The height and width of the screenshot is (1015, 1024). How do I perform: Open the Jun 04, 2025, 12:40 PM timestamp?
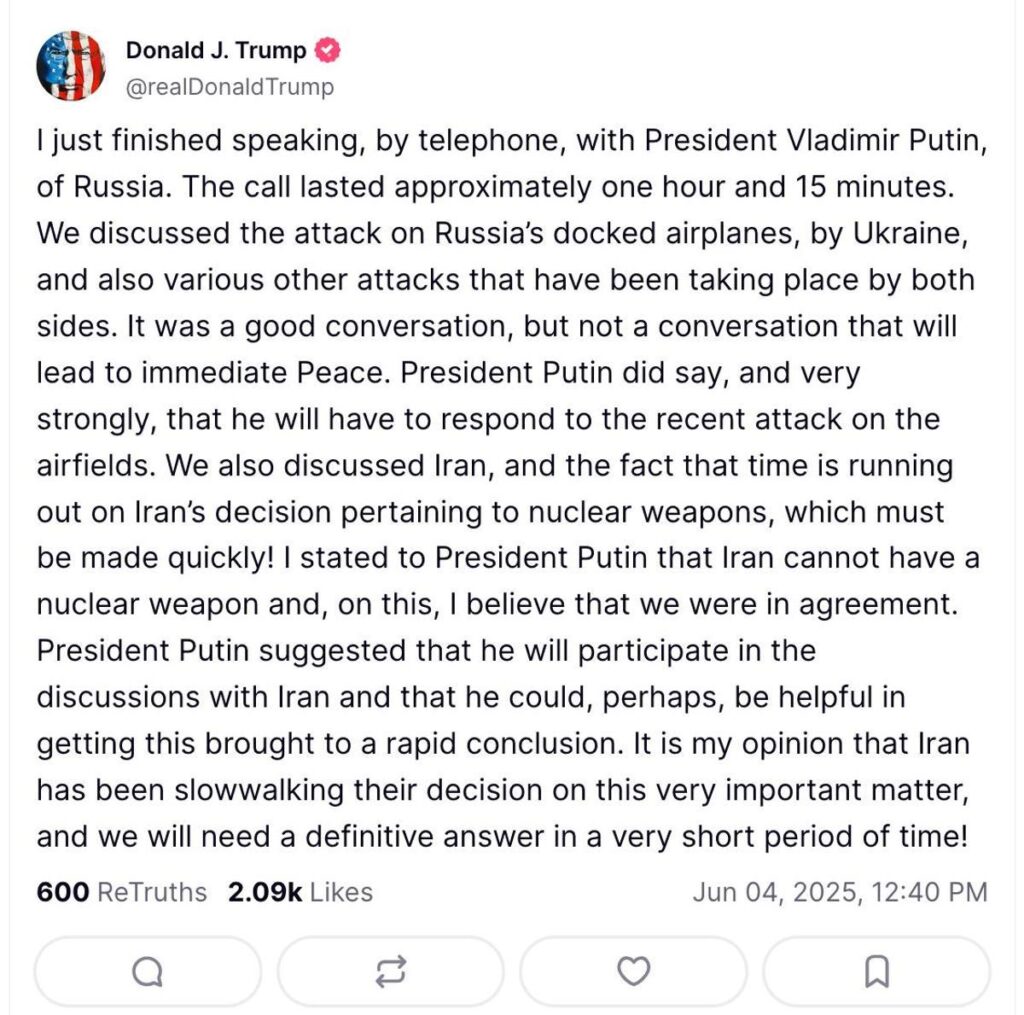point(839,892)
